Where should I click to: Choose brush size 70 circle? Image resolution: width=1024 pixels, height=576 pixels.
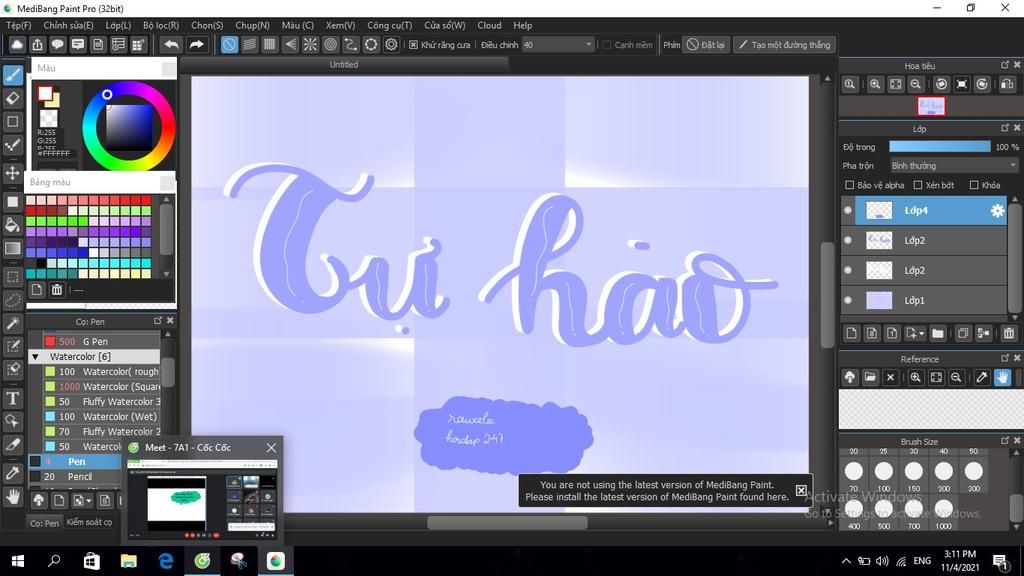(x=854, y=472)
